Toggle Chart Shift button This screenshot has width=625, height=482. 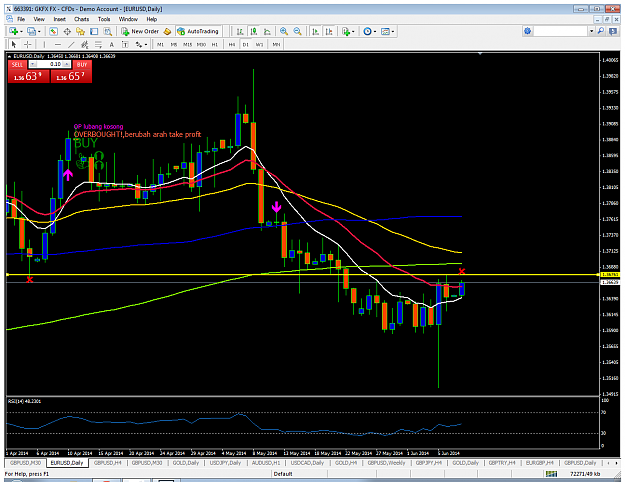click(x=329, y=31)
